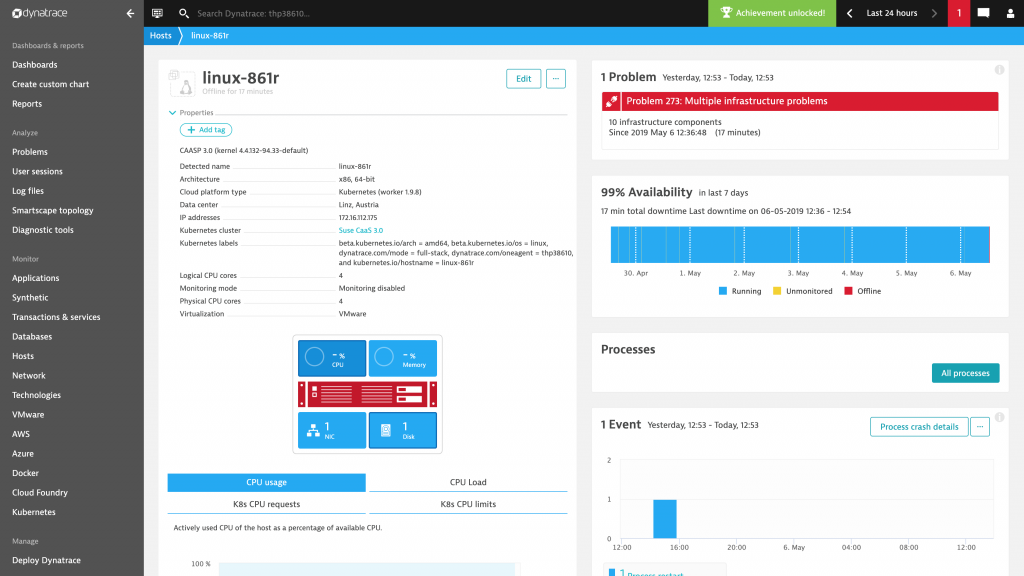Viewport: 1024px width, 576px height.
Task: Click the Edit button for linux-861r
Action: click(524, 78)
